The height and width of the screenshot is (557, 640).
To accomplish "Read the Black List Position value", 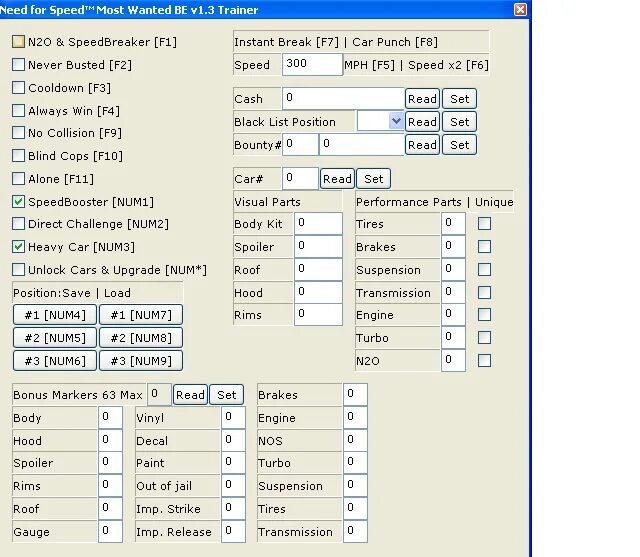I will pos(422,122).
